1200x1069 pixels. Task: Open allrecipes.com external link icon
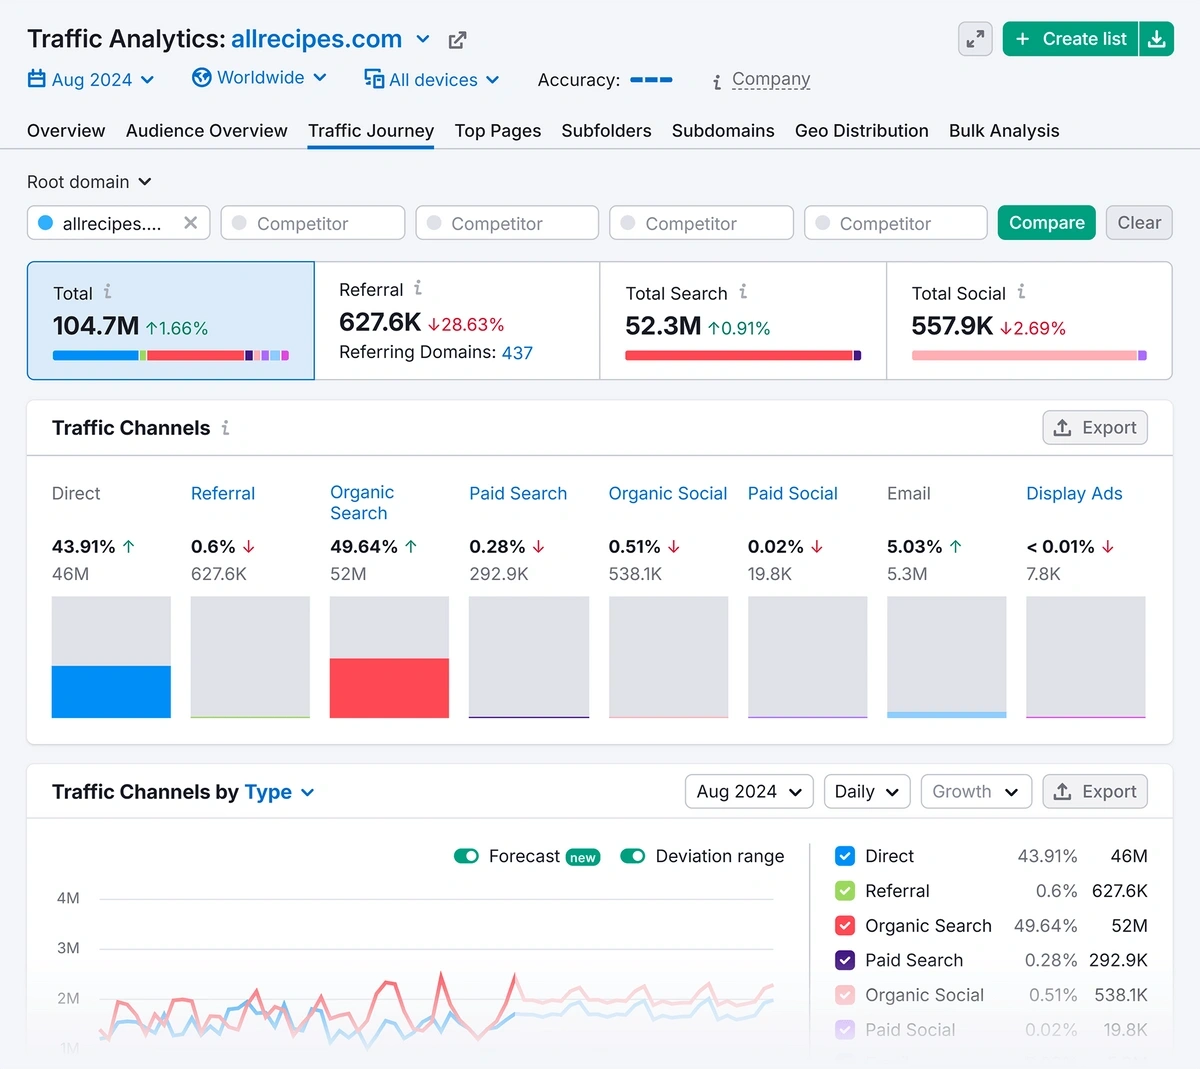coord(457,40)
